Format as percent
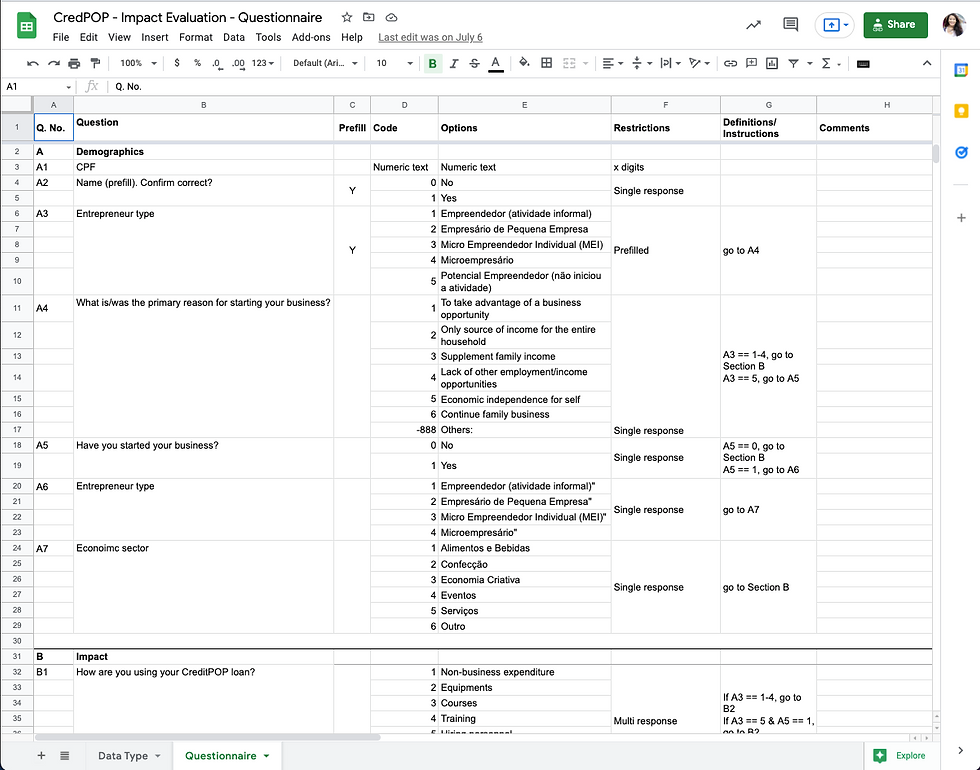Viewport: 980px width, 770px height. click(x=197, y=63)
